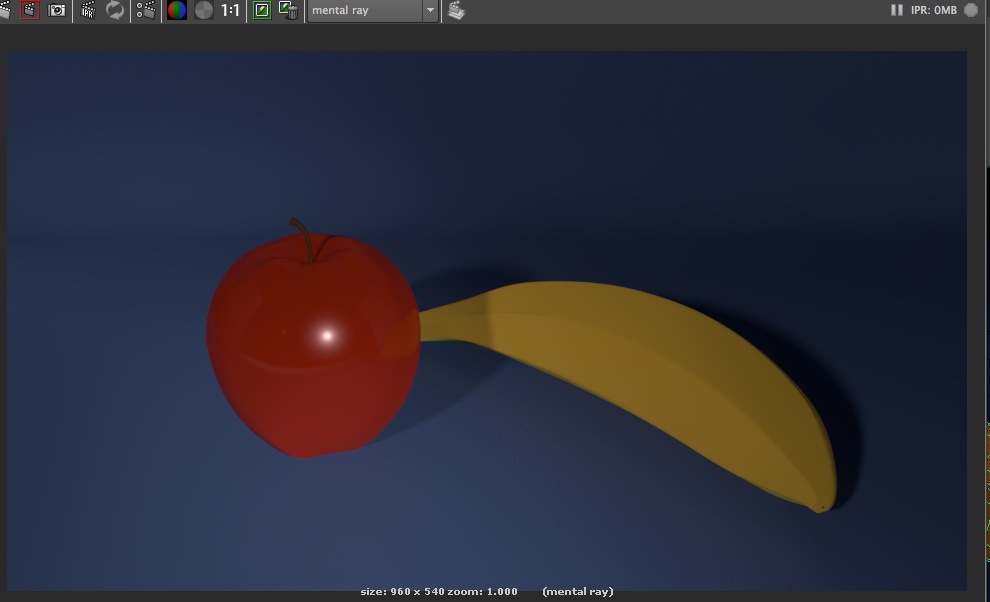
Task: Pause the IPR tuning
Action: (x=896, y=10)
